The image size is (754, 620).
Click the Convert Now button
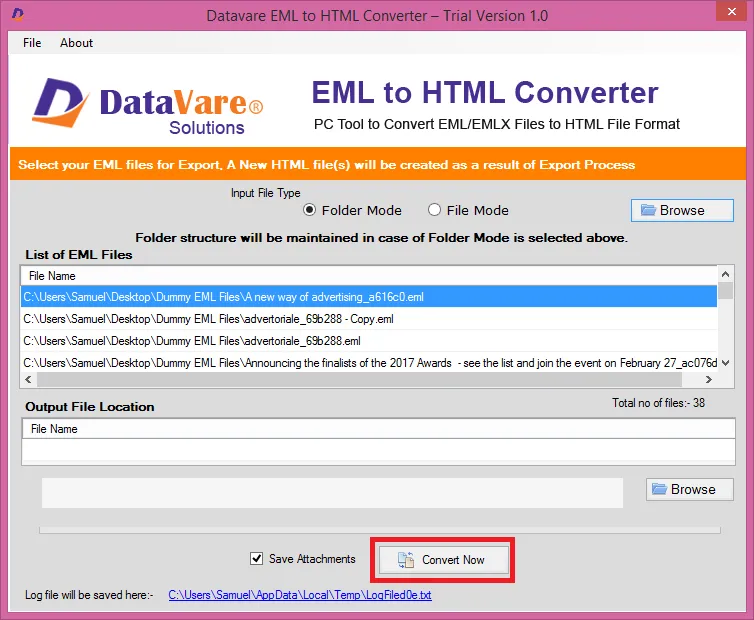tap(443, 560)
